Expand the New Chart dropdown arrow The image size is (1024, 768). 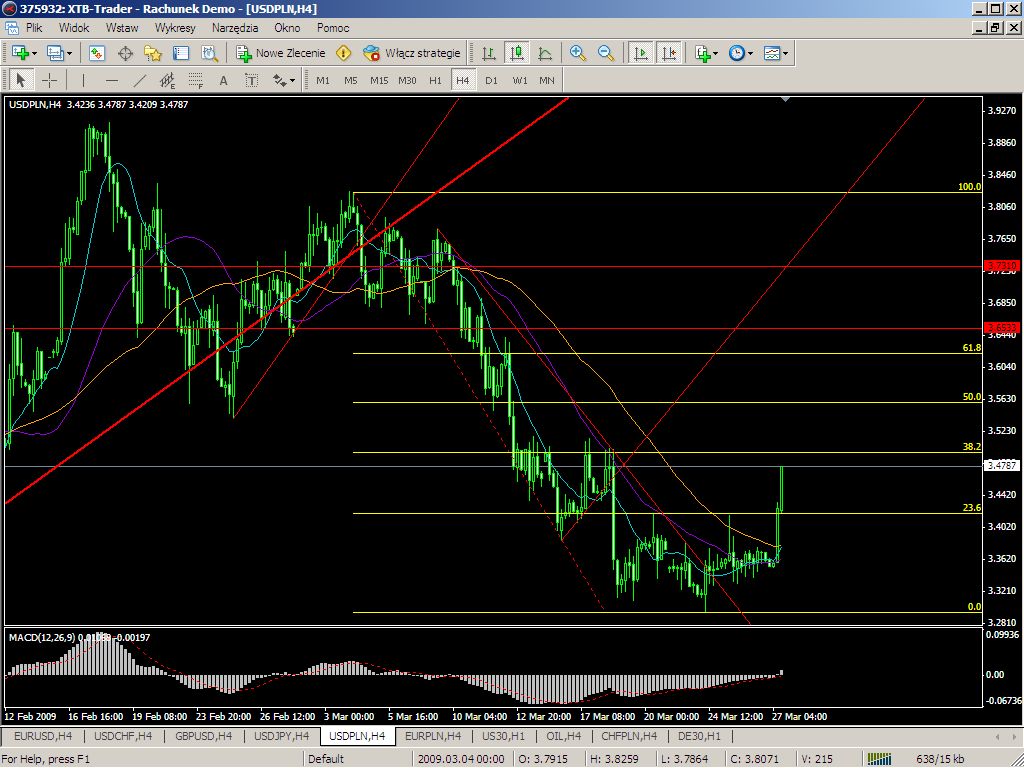tap(34, 54)
